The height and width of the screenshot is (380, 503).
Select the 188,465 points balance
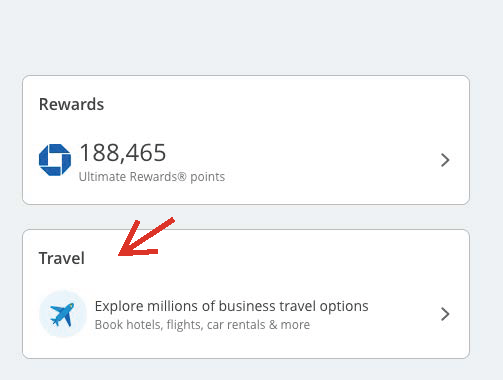[x=123, y=153]
